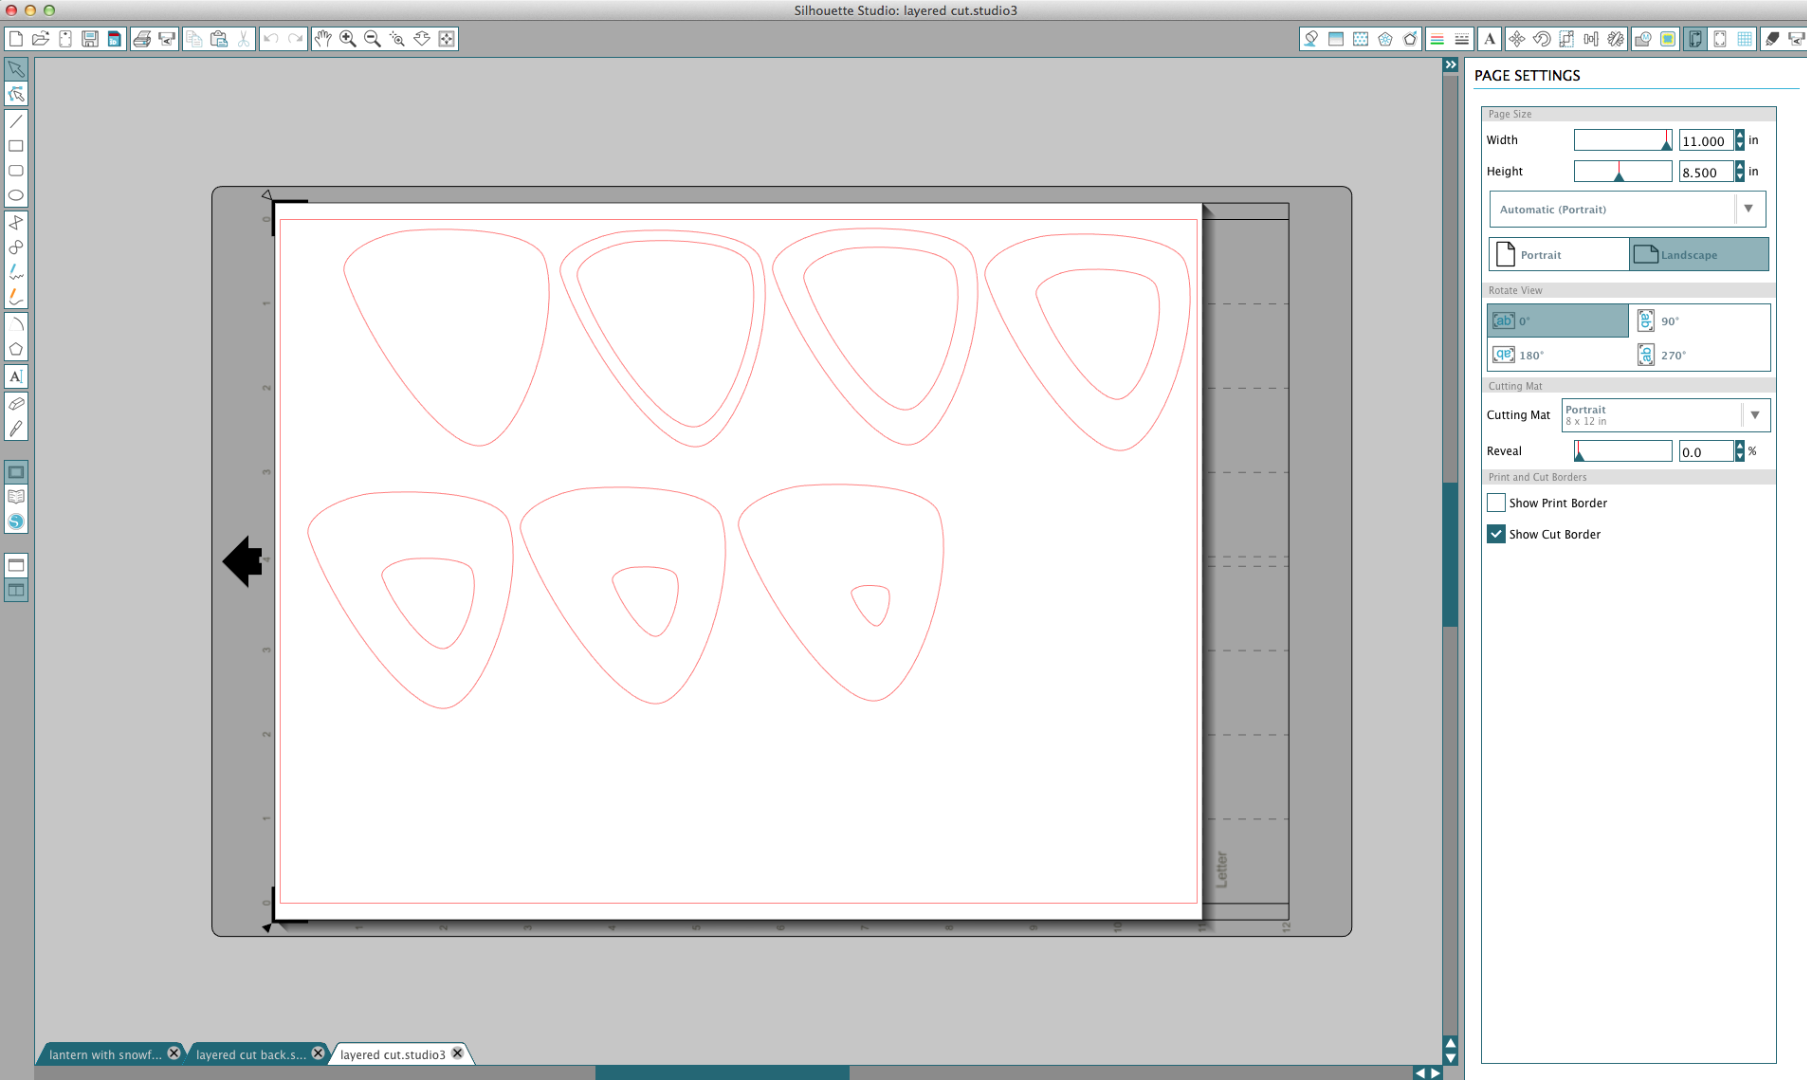The image size is (1807, 1080).
Task: Open the Fill Gradient panel
Action: point(1336,39)
